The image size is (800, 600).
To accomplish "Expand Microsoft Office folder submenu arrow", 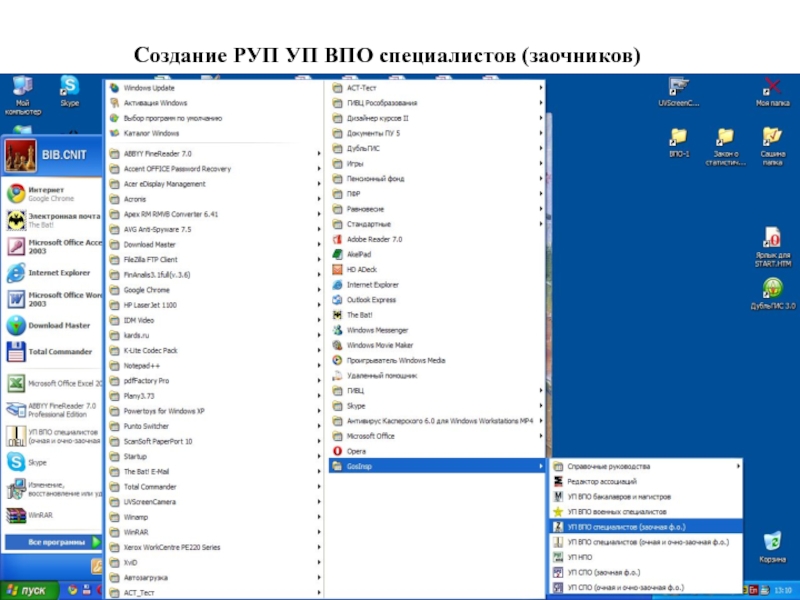I will (x=540, y=436).
